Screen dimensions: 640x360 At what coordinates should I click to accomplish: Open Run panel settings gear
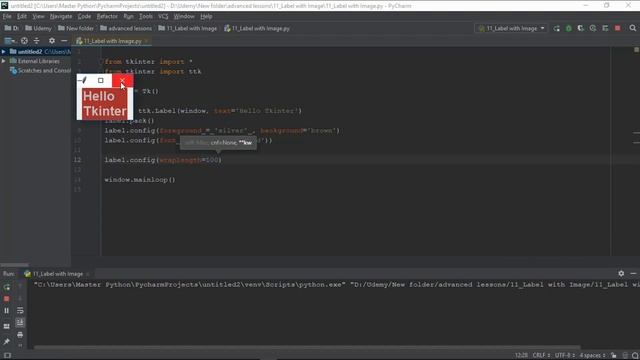coord(621,273)
